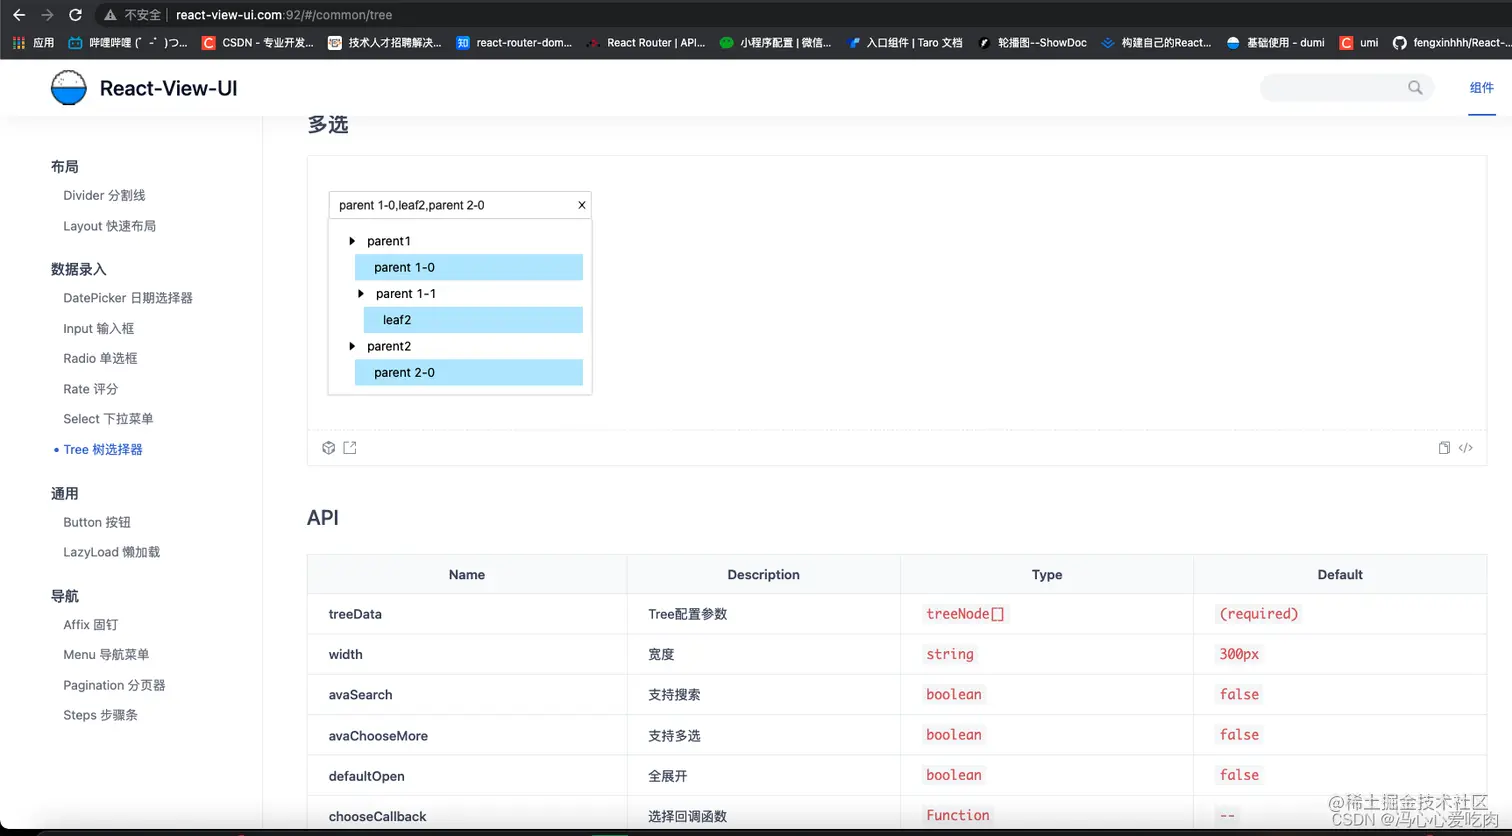The image size is (1512, 836).
Task: Open Layout 快速布局 in sidebar
Action: [x=109, y=226]
